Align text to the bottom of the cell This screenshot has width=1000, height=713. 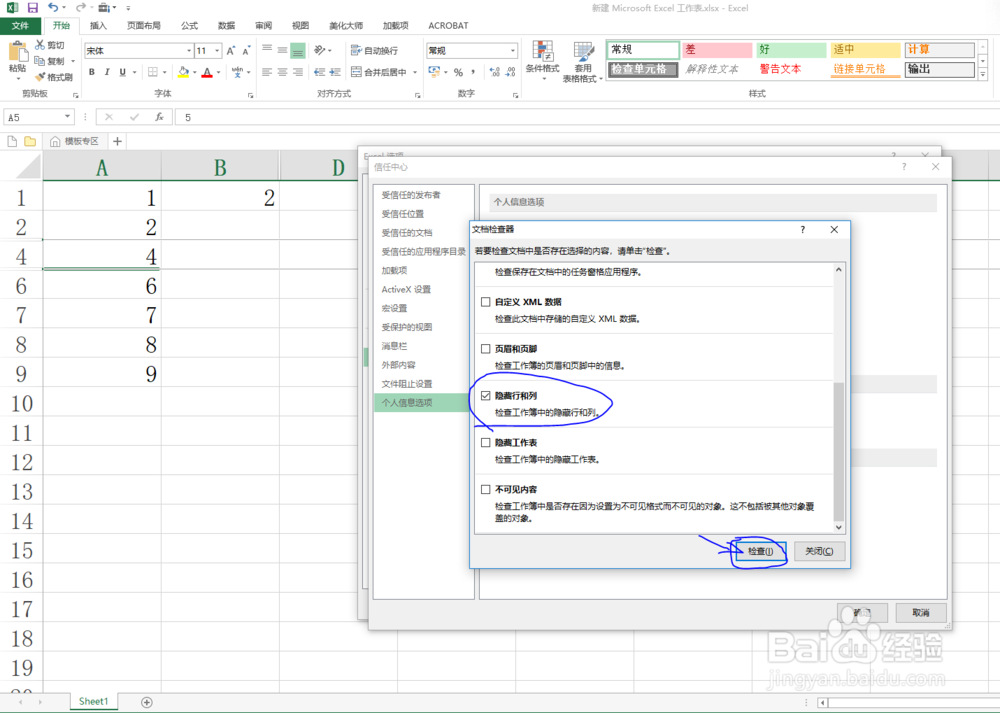point(298,50)
